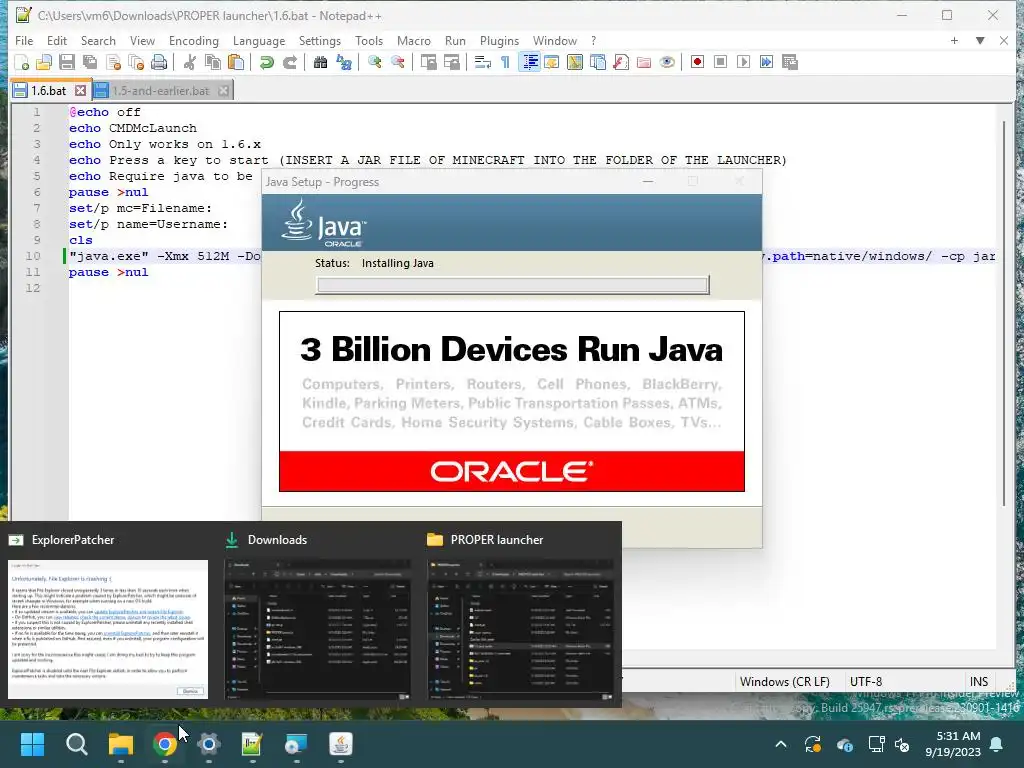This screenshot has height=768, width=1024.
Task: Click the Redo arrow icon
Action: pos(290,63)
